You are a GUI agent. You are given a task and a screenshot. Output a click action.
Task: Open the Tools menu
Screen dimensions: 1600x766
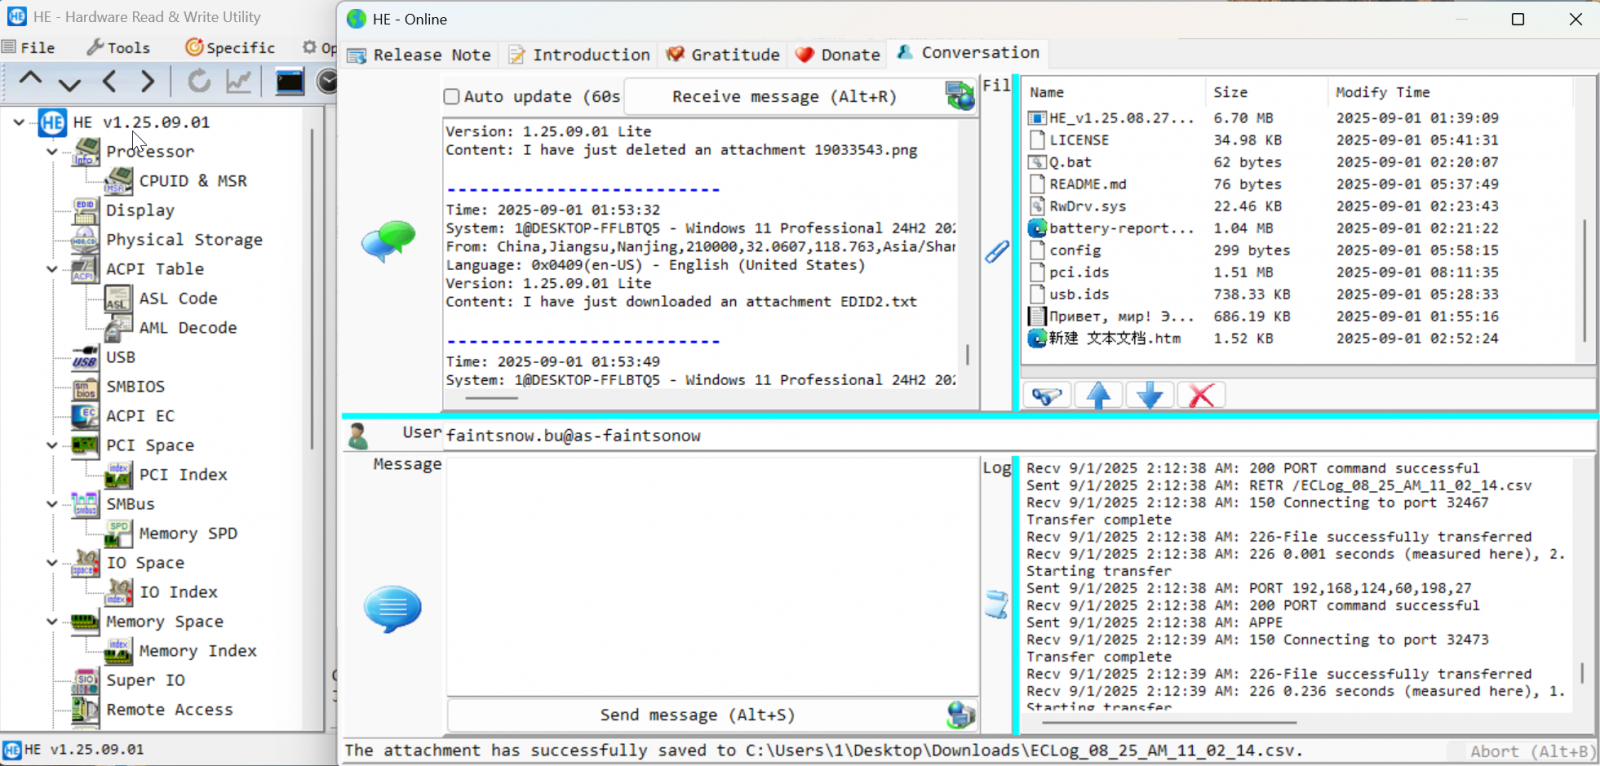[x=118, y=47]
